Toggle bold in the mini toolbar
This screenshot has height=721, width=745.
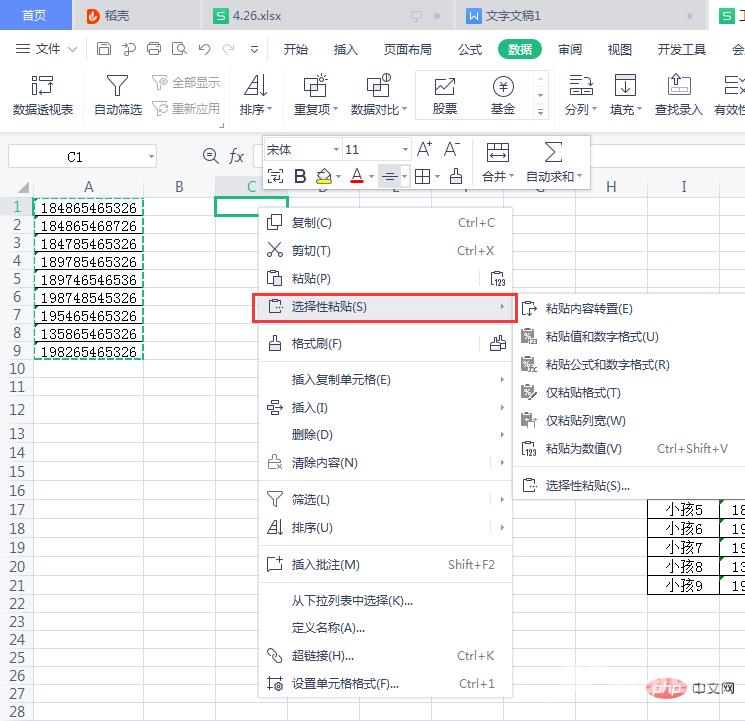coord(300,177)
